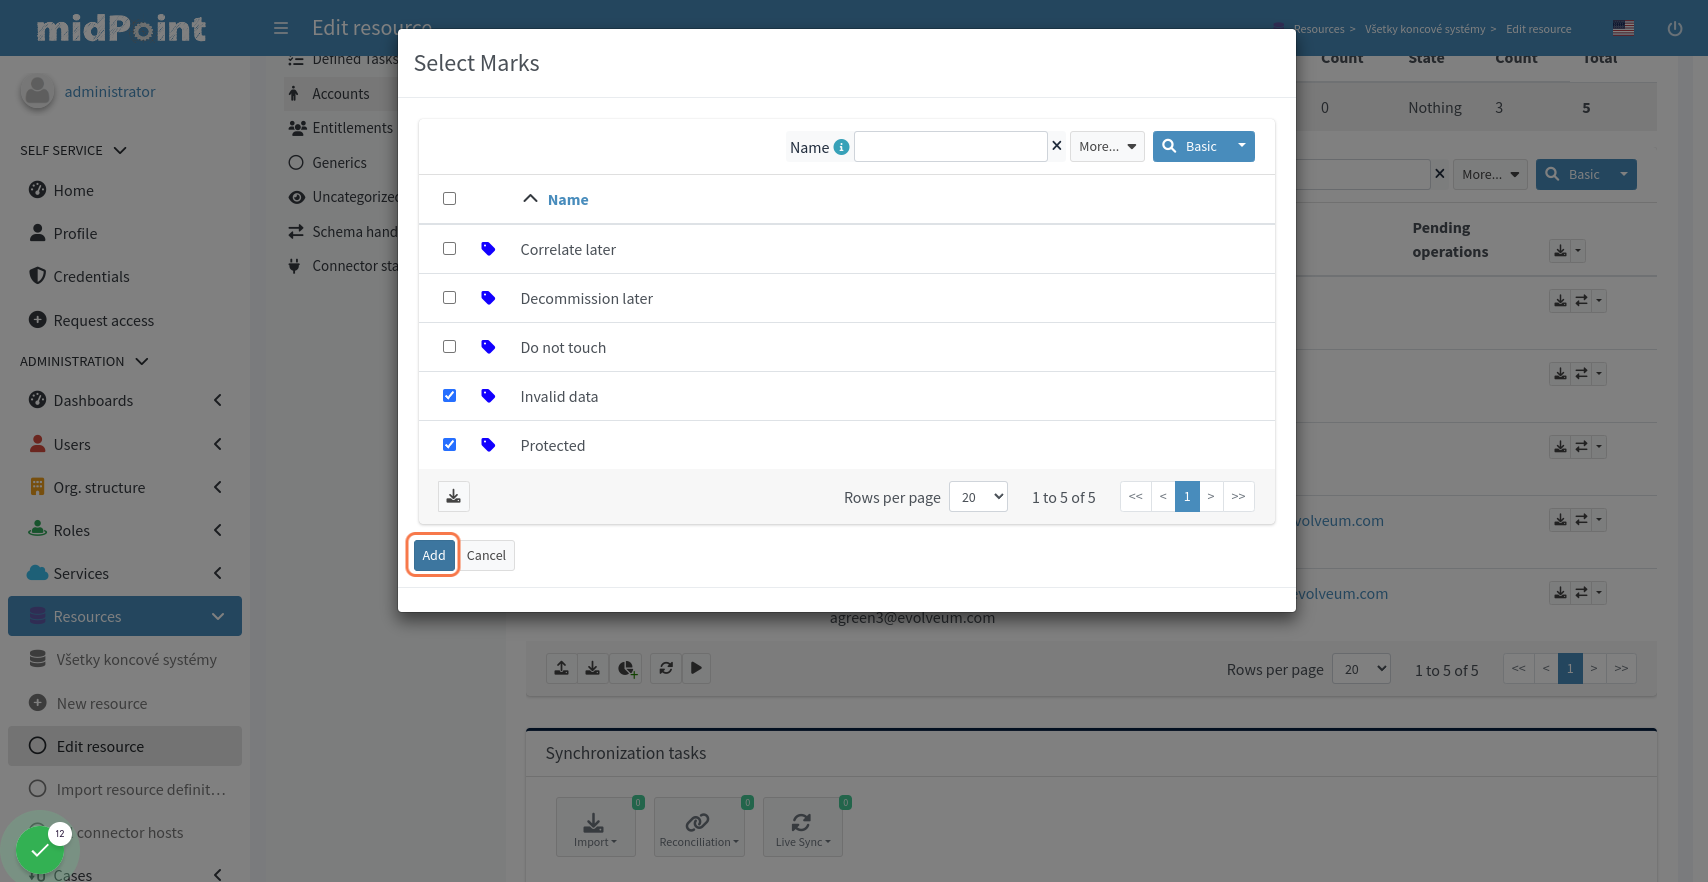This screenshot has height=882, width=1708.
Task: Toggle the select-all checkbox in header
Action: point(449,199)
